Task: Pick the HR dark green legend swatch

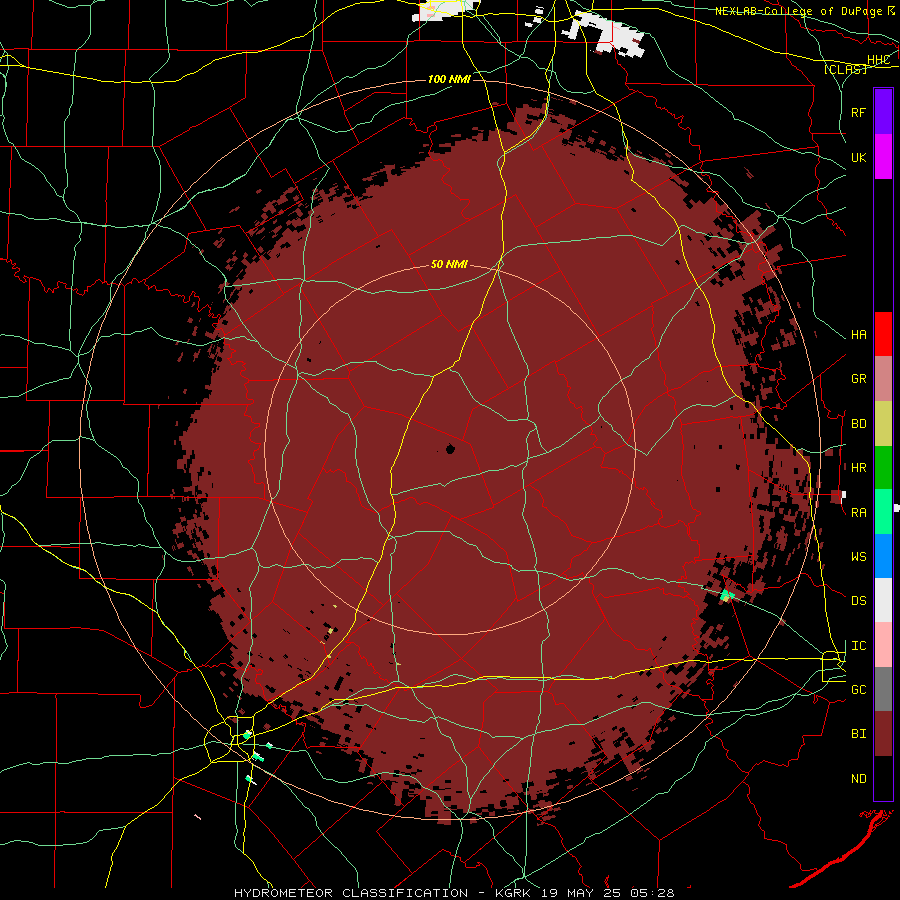Action: pyautogui.click(x=883, y=467)
